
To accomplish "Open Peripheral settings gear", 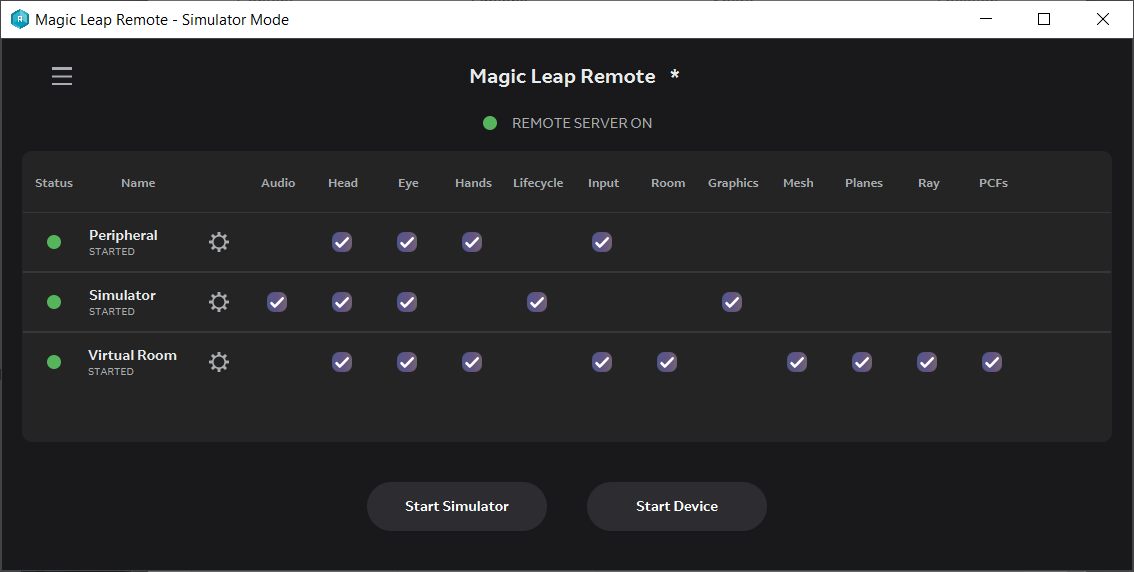I will pos(219,242).
